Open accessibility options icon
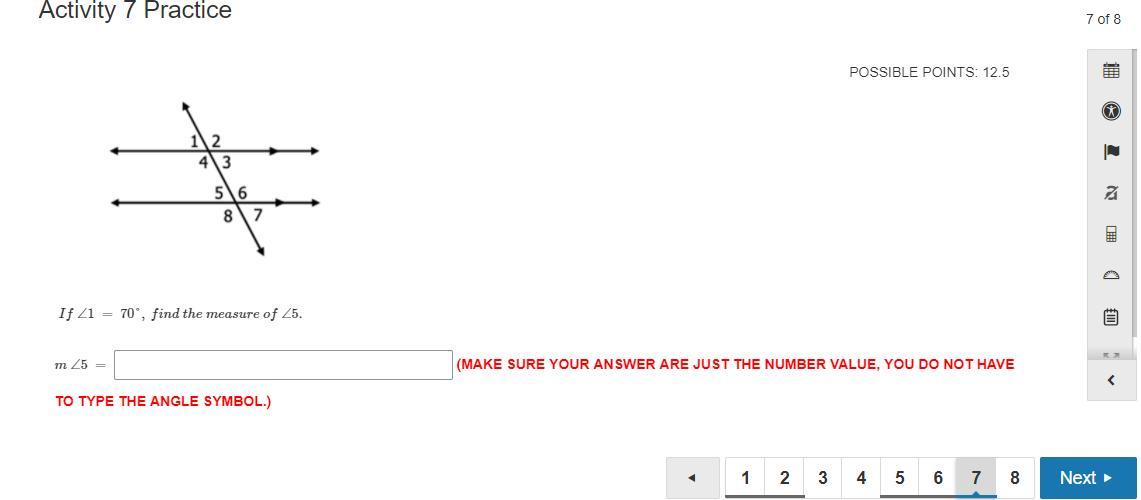Image resolution: width=1141 pixels, height=500 pixels. [x=1110, y=111]
